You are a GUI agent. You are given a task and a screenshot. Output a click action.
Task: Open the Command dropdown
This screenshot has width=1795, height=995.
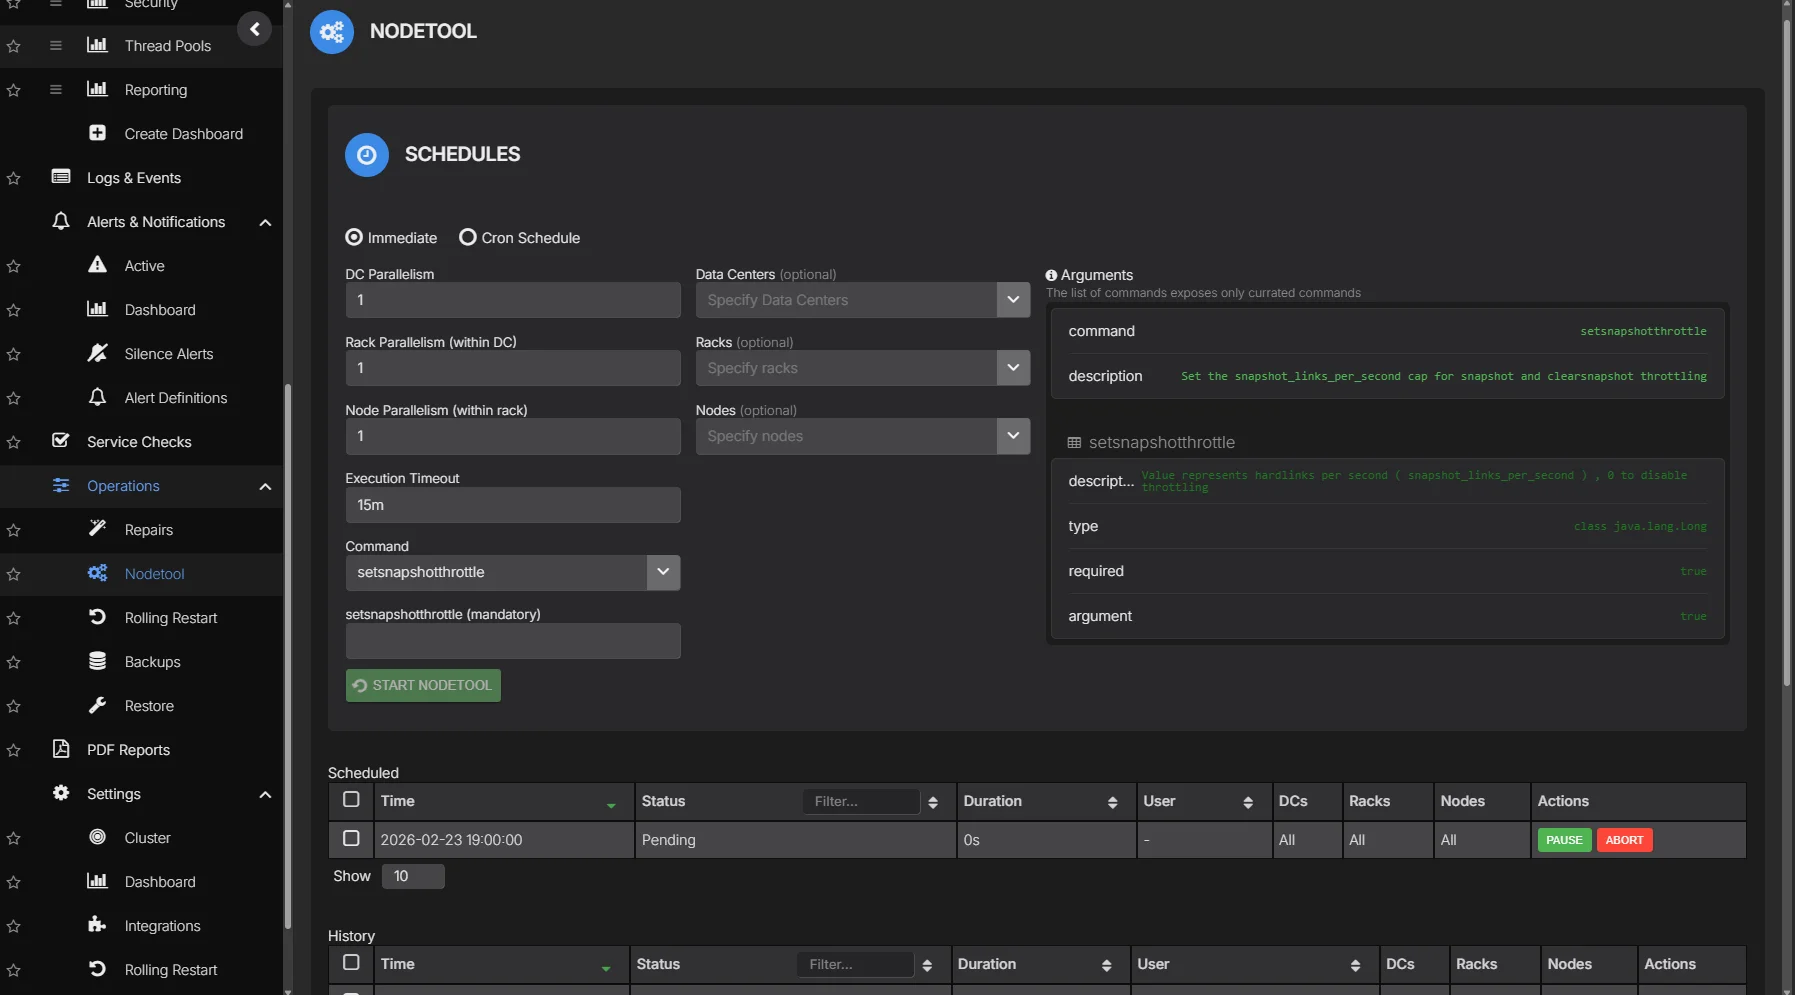(662, 572)
